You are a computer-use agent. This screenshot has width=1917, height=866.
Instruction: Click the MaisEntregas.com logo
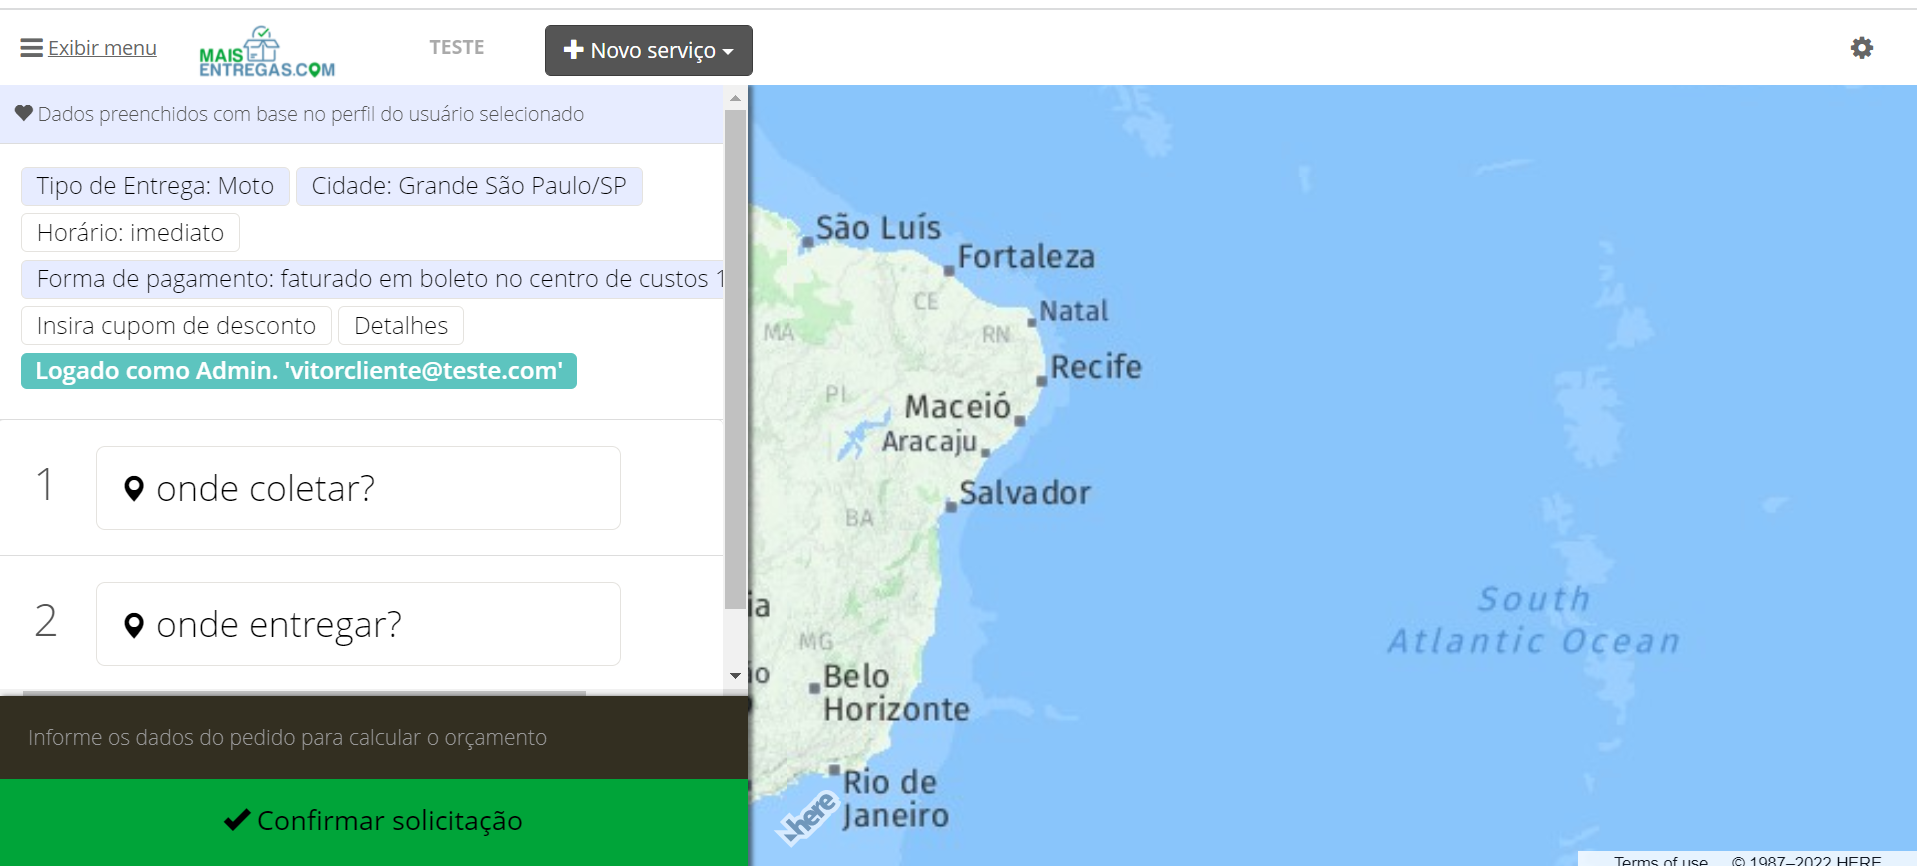[x=267, y=52]
